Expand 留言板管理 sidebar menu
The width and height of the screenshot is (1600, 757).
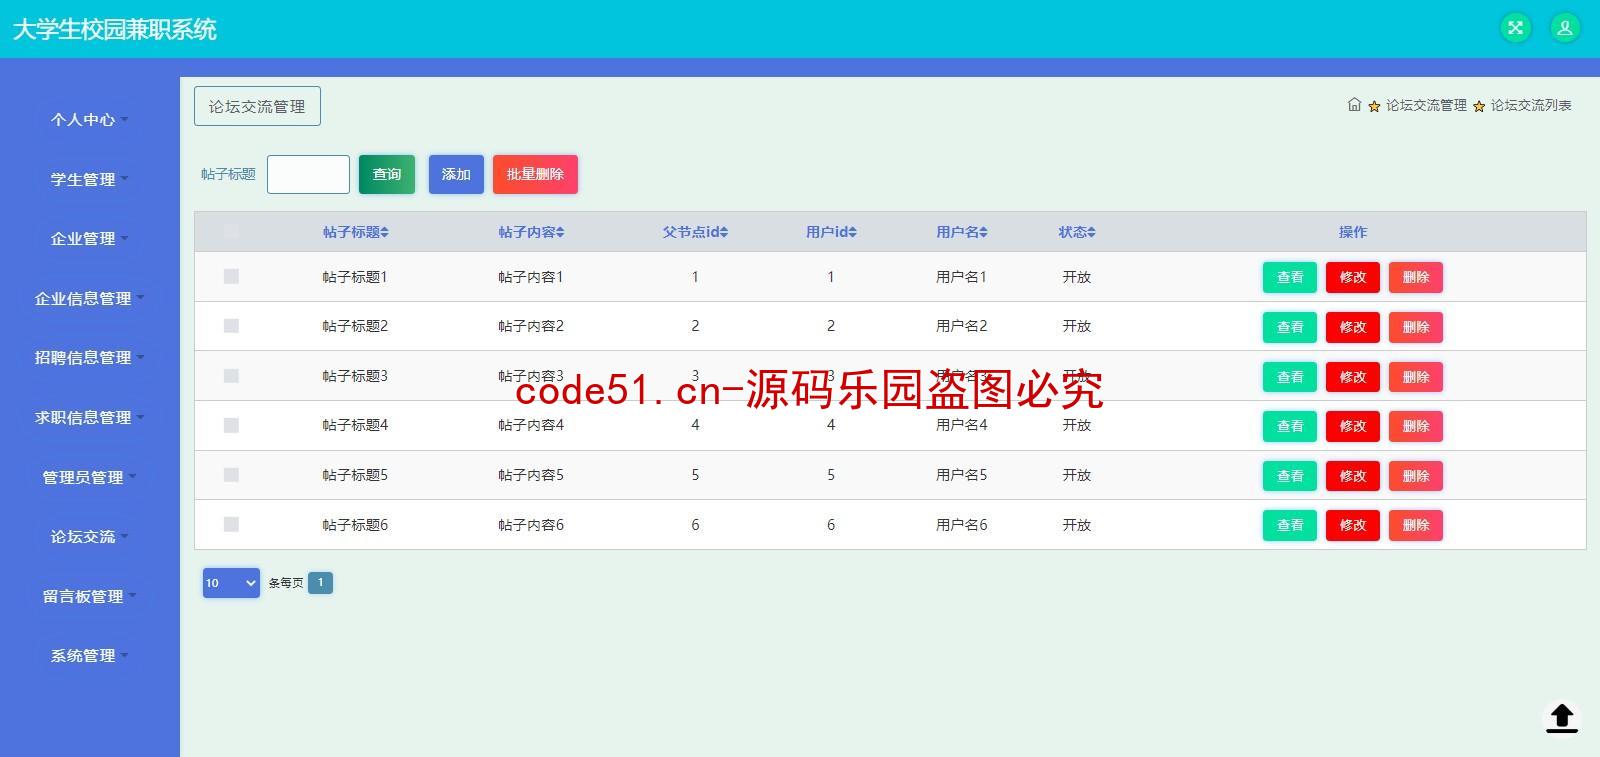pos(90,596)
